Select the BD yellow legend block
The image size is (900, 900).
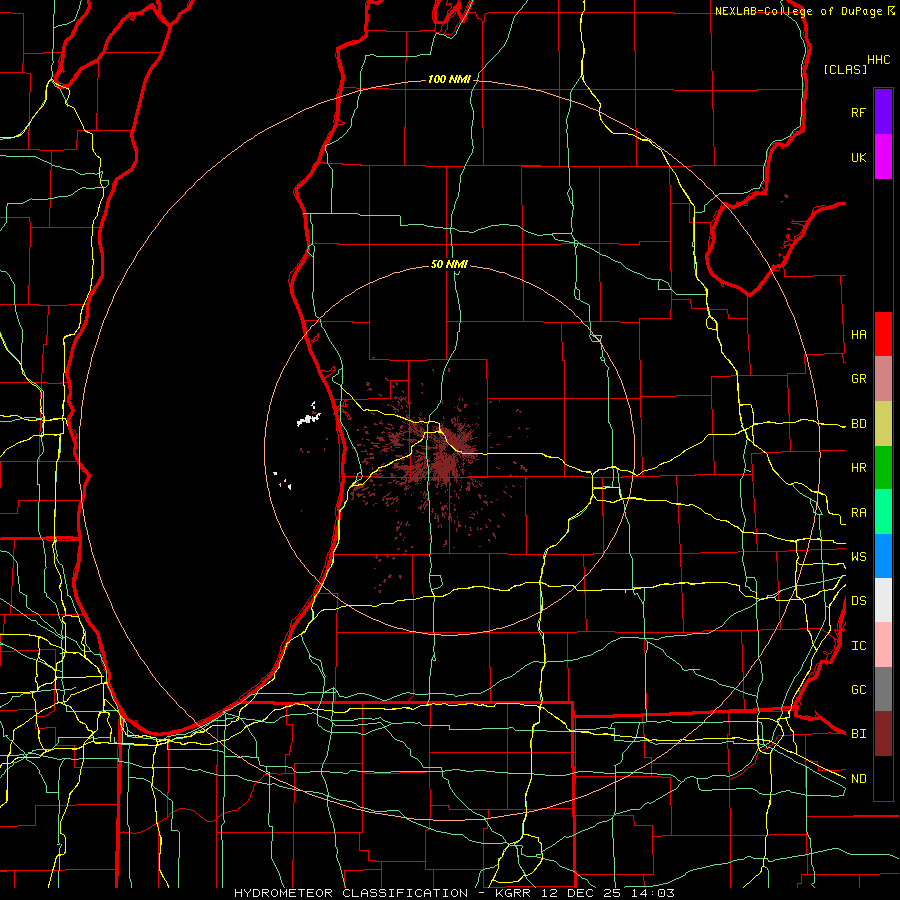pos(883,423)
